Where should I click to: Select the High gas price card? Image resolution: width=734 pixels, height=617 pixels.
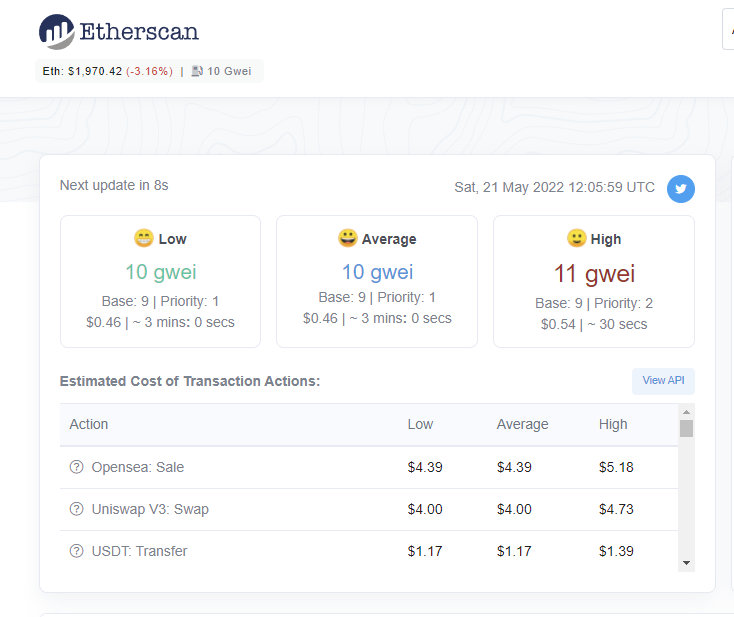[x=594, y=281]
